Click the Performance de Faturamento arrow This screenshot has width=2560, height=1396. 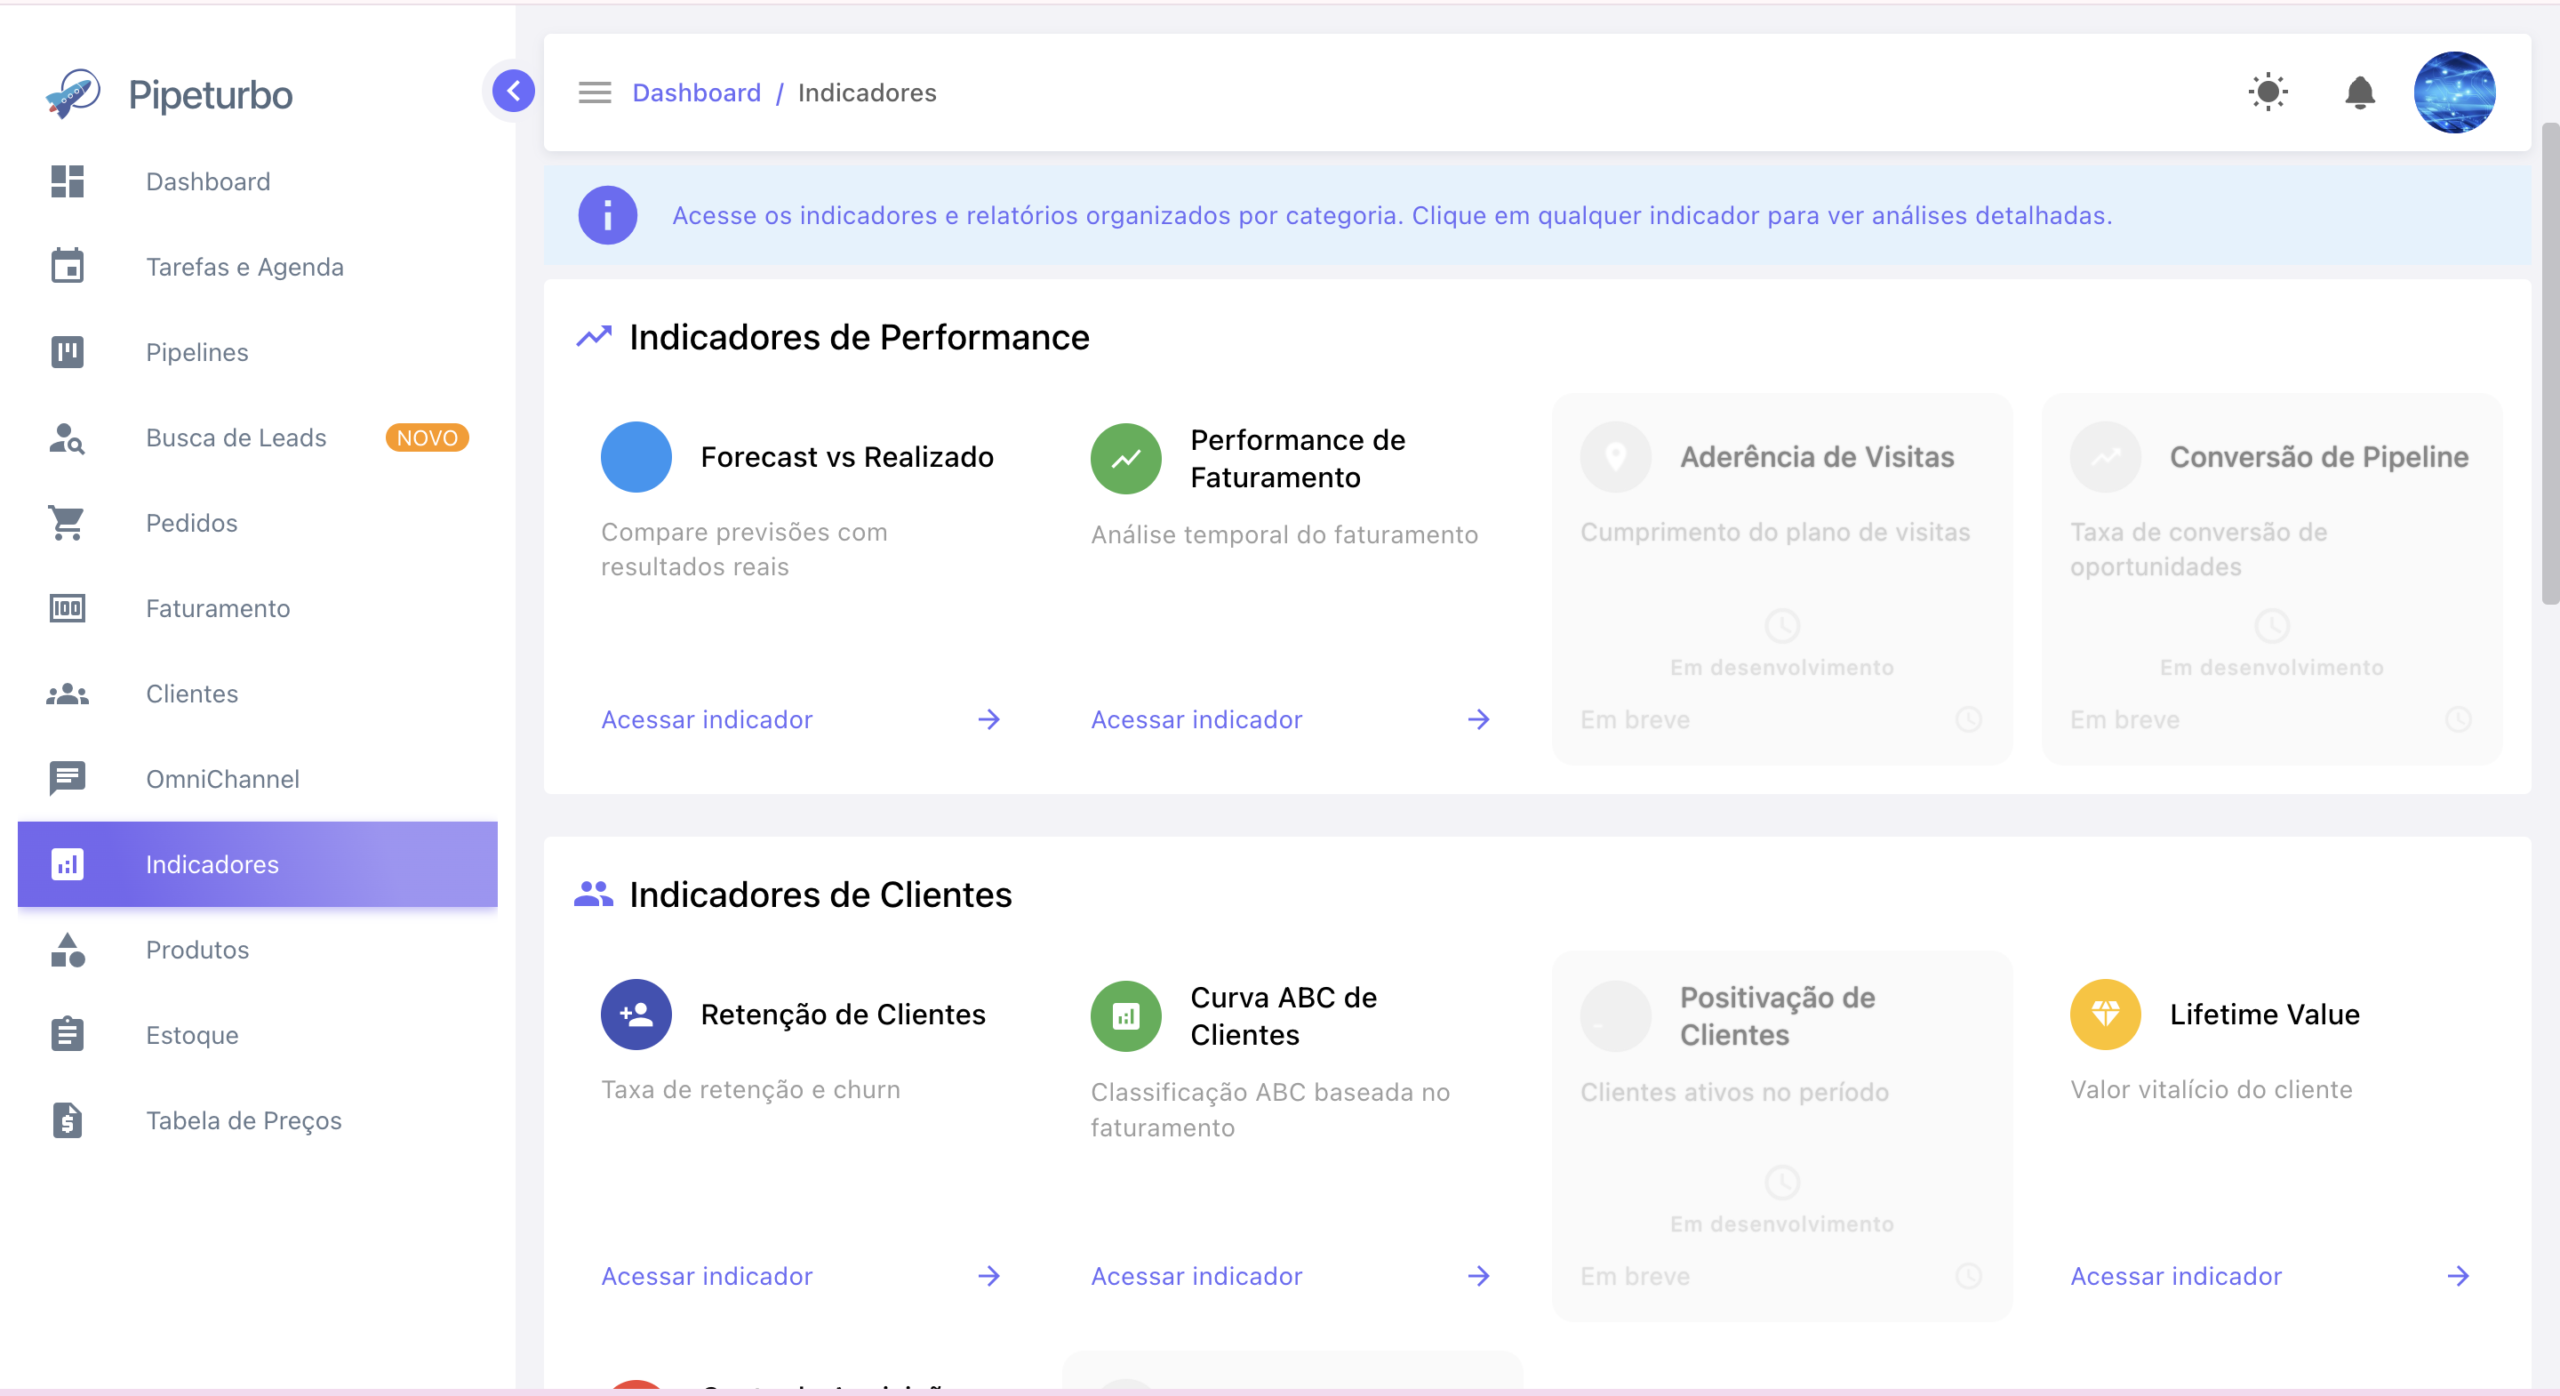1478,720
